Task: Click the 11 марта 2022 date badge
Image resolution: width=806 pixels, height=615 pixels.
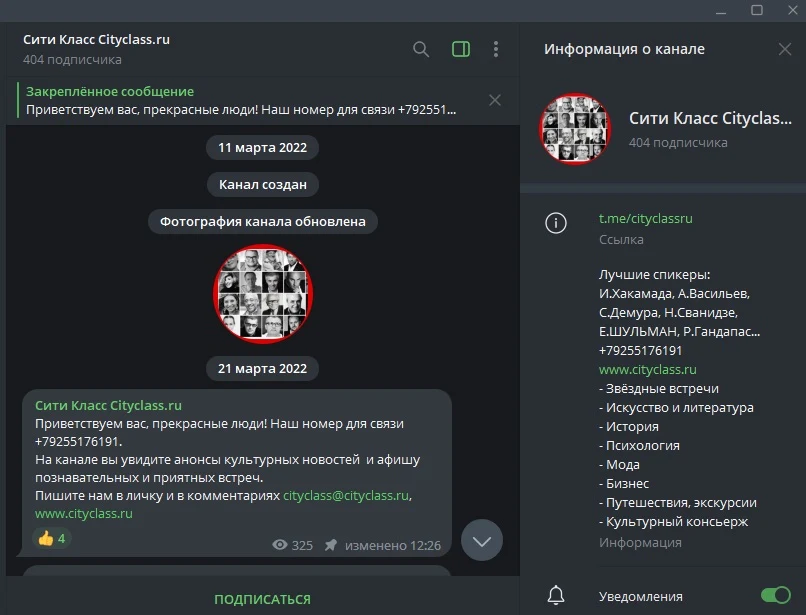Action: [x=262, y=148]
